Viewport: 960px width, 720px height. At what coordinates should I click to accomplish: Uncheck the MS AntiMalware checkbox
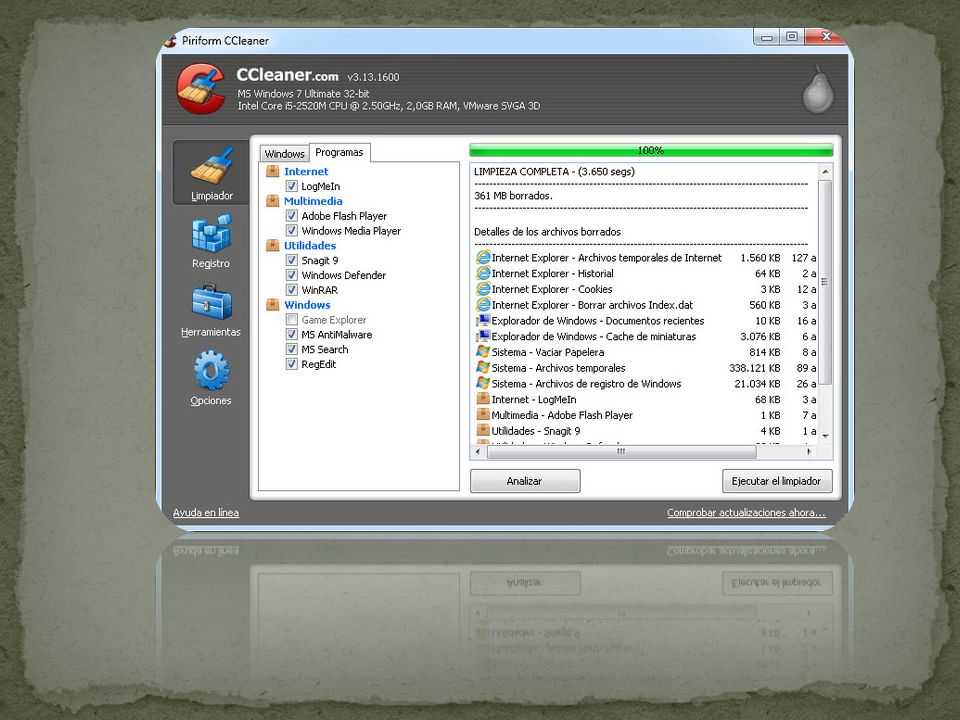292,334
